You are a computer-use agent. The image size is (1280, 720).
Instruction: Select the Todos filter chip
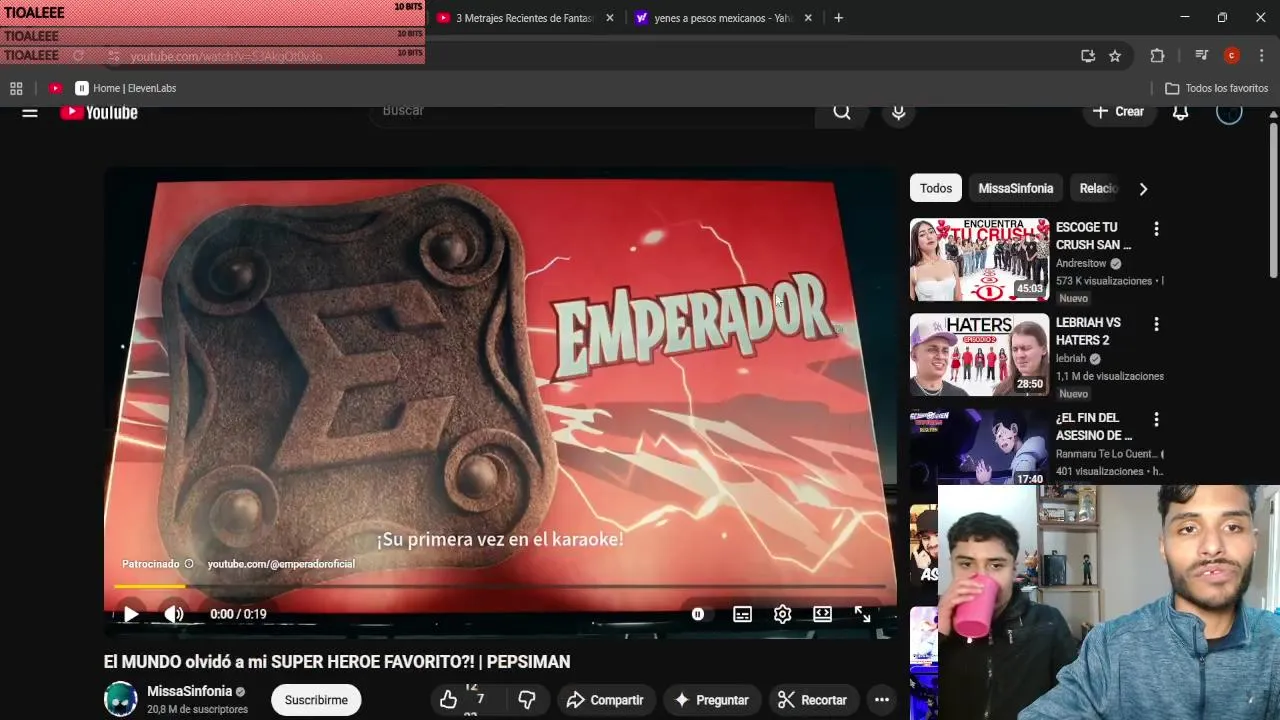pyautogui.click(x=936, y=188)
